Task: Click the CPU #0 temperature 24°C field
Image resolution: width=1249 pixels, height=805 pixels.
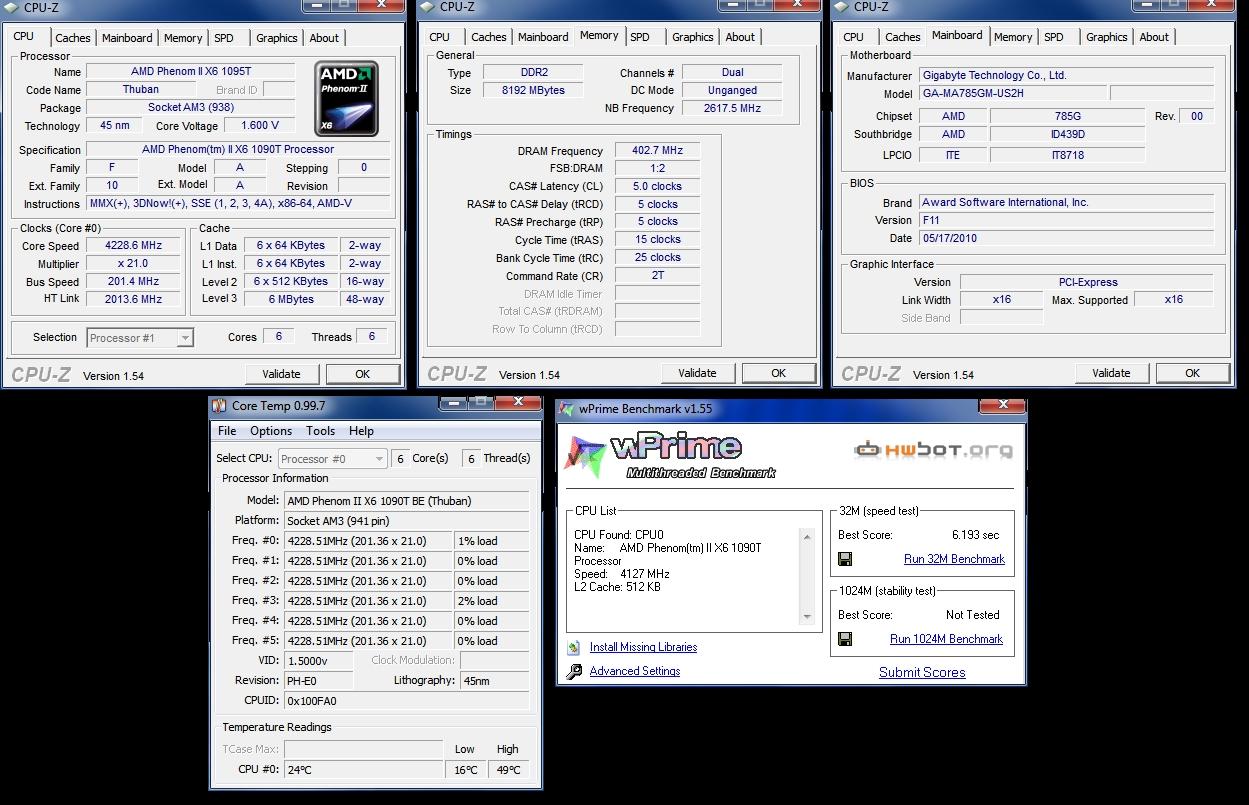Action: coord(363,770)
